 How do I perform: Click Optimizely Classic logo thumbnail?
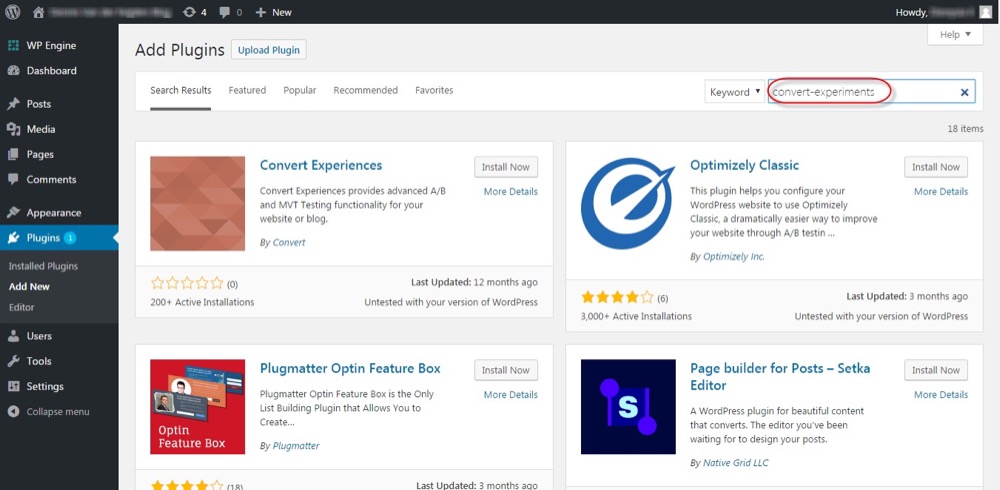coord(628,204)
